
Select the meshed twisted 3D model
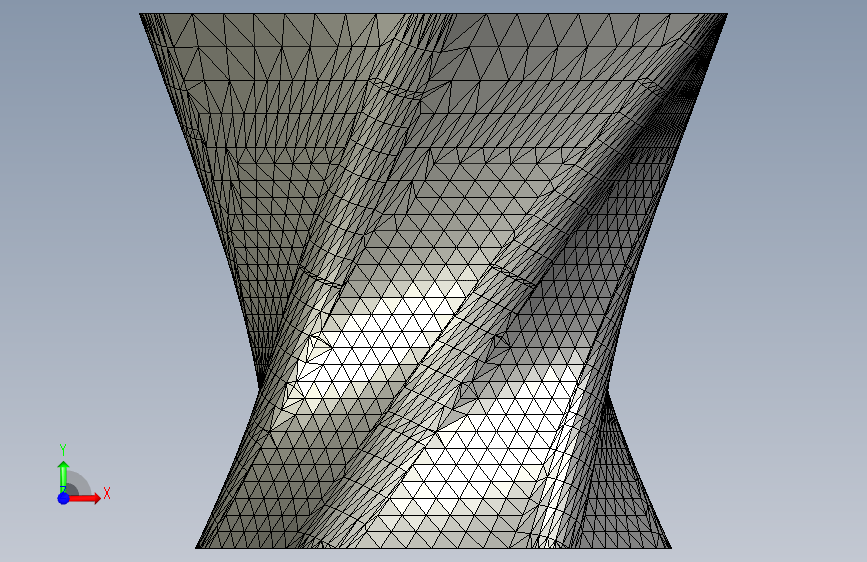pos(434,281)
